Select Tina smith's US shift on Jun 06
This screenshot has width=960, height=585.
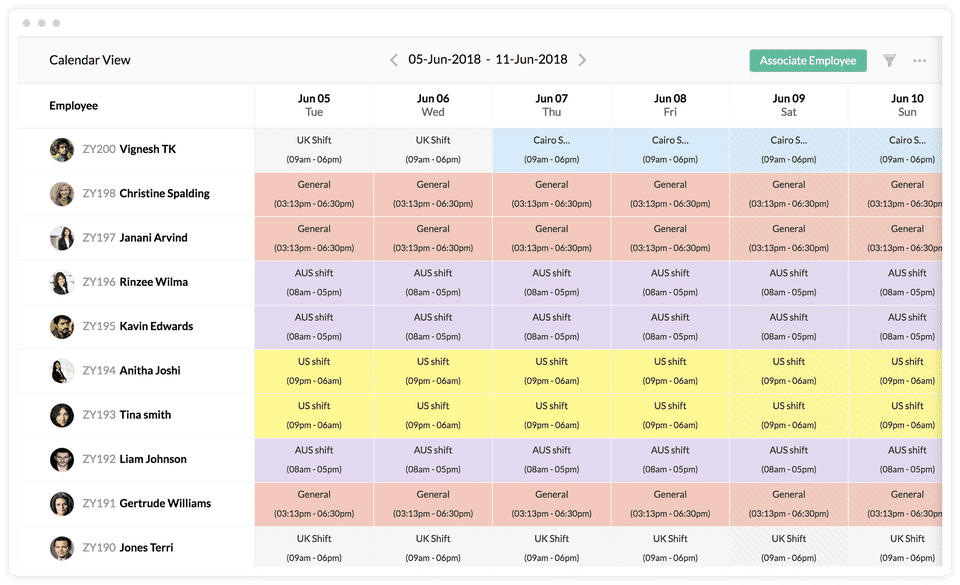[x=433, y=415]
